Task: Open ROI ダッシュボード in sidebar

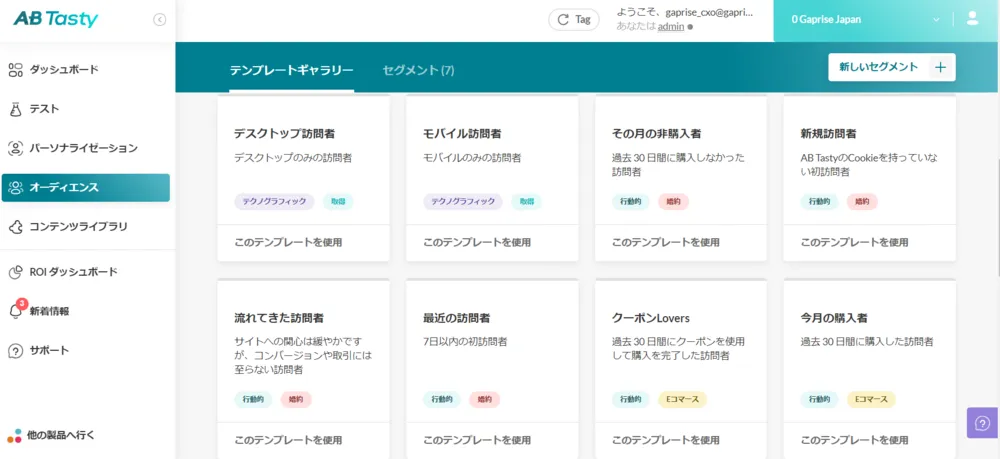Action: pos(73,272)
